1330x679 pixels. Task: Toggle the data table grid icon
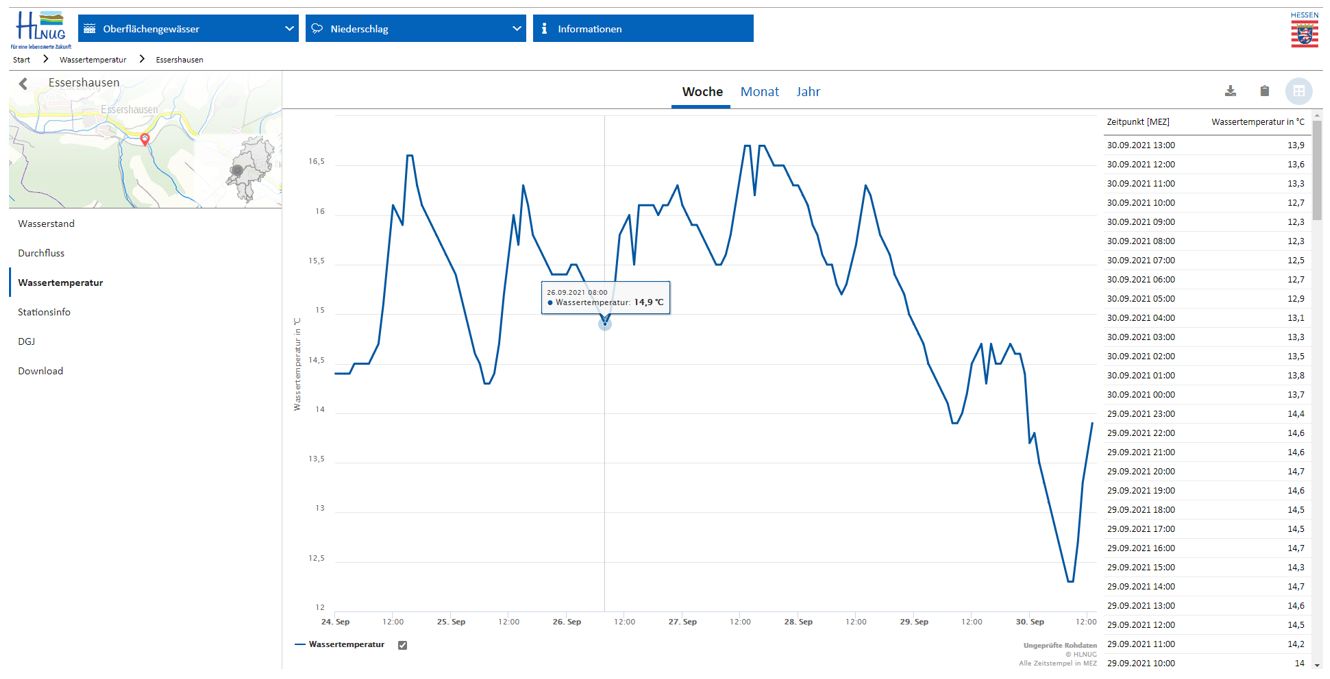coord(1298,91)
